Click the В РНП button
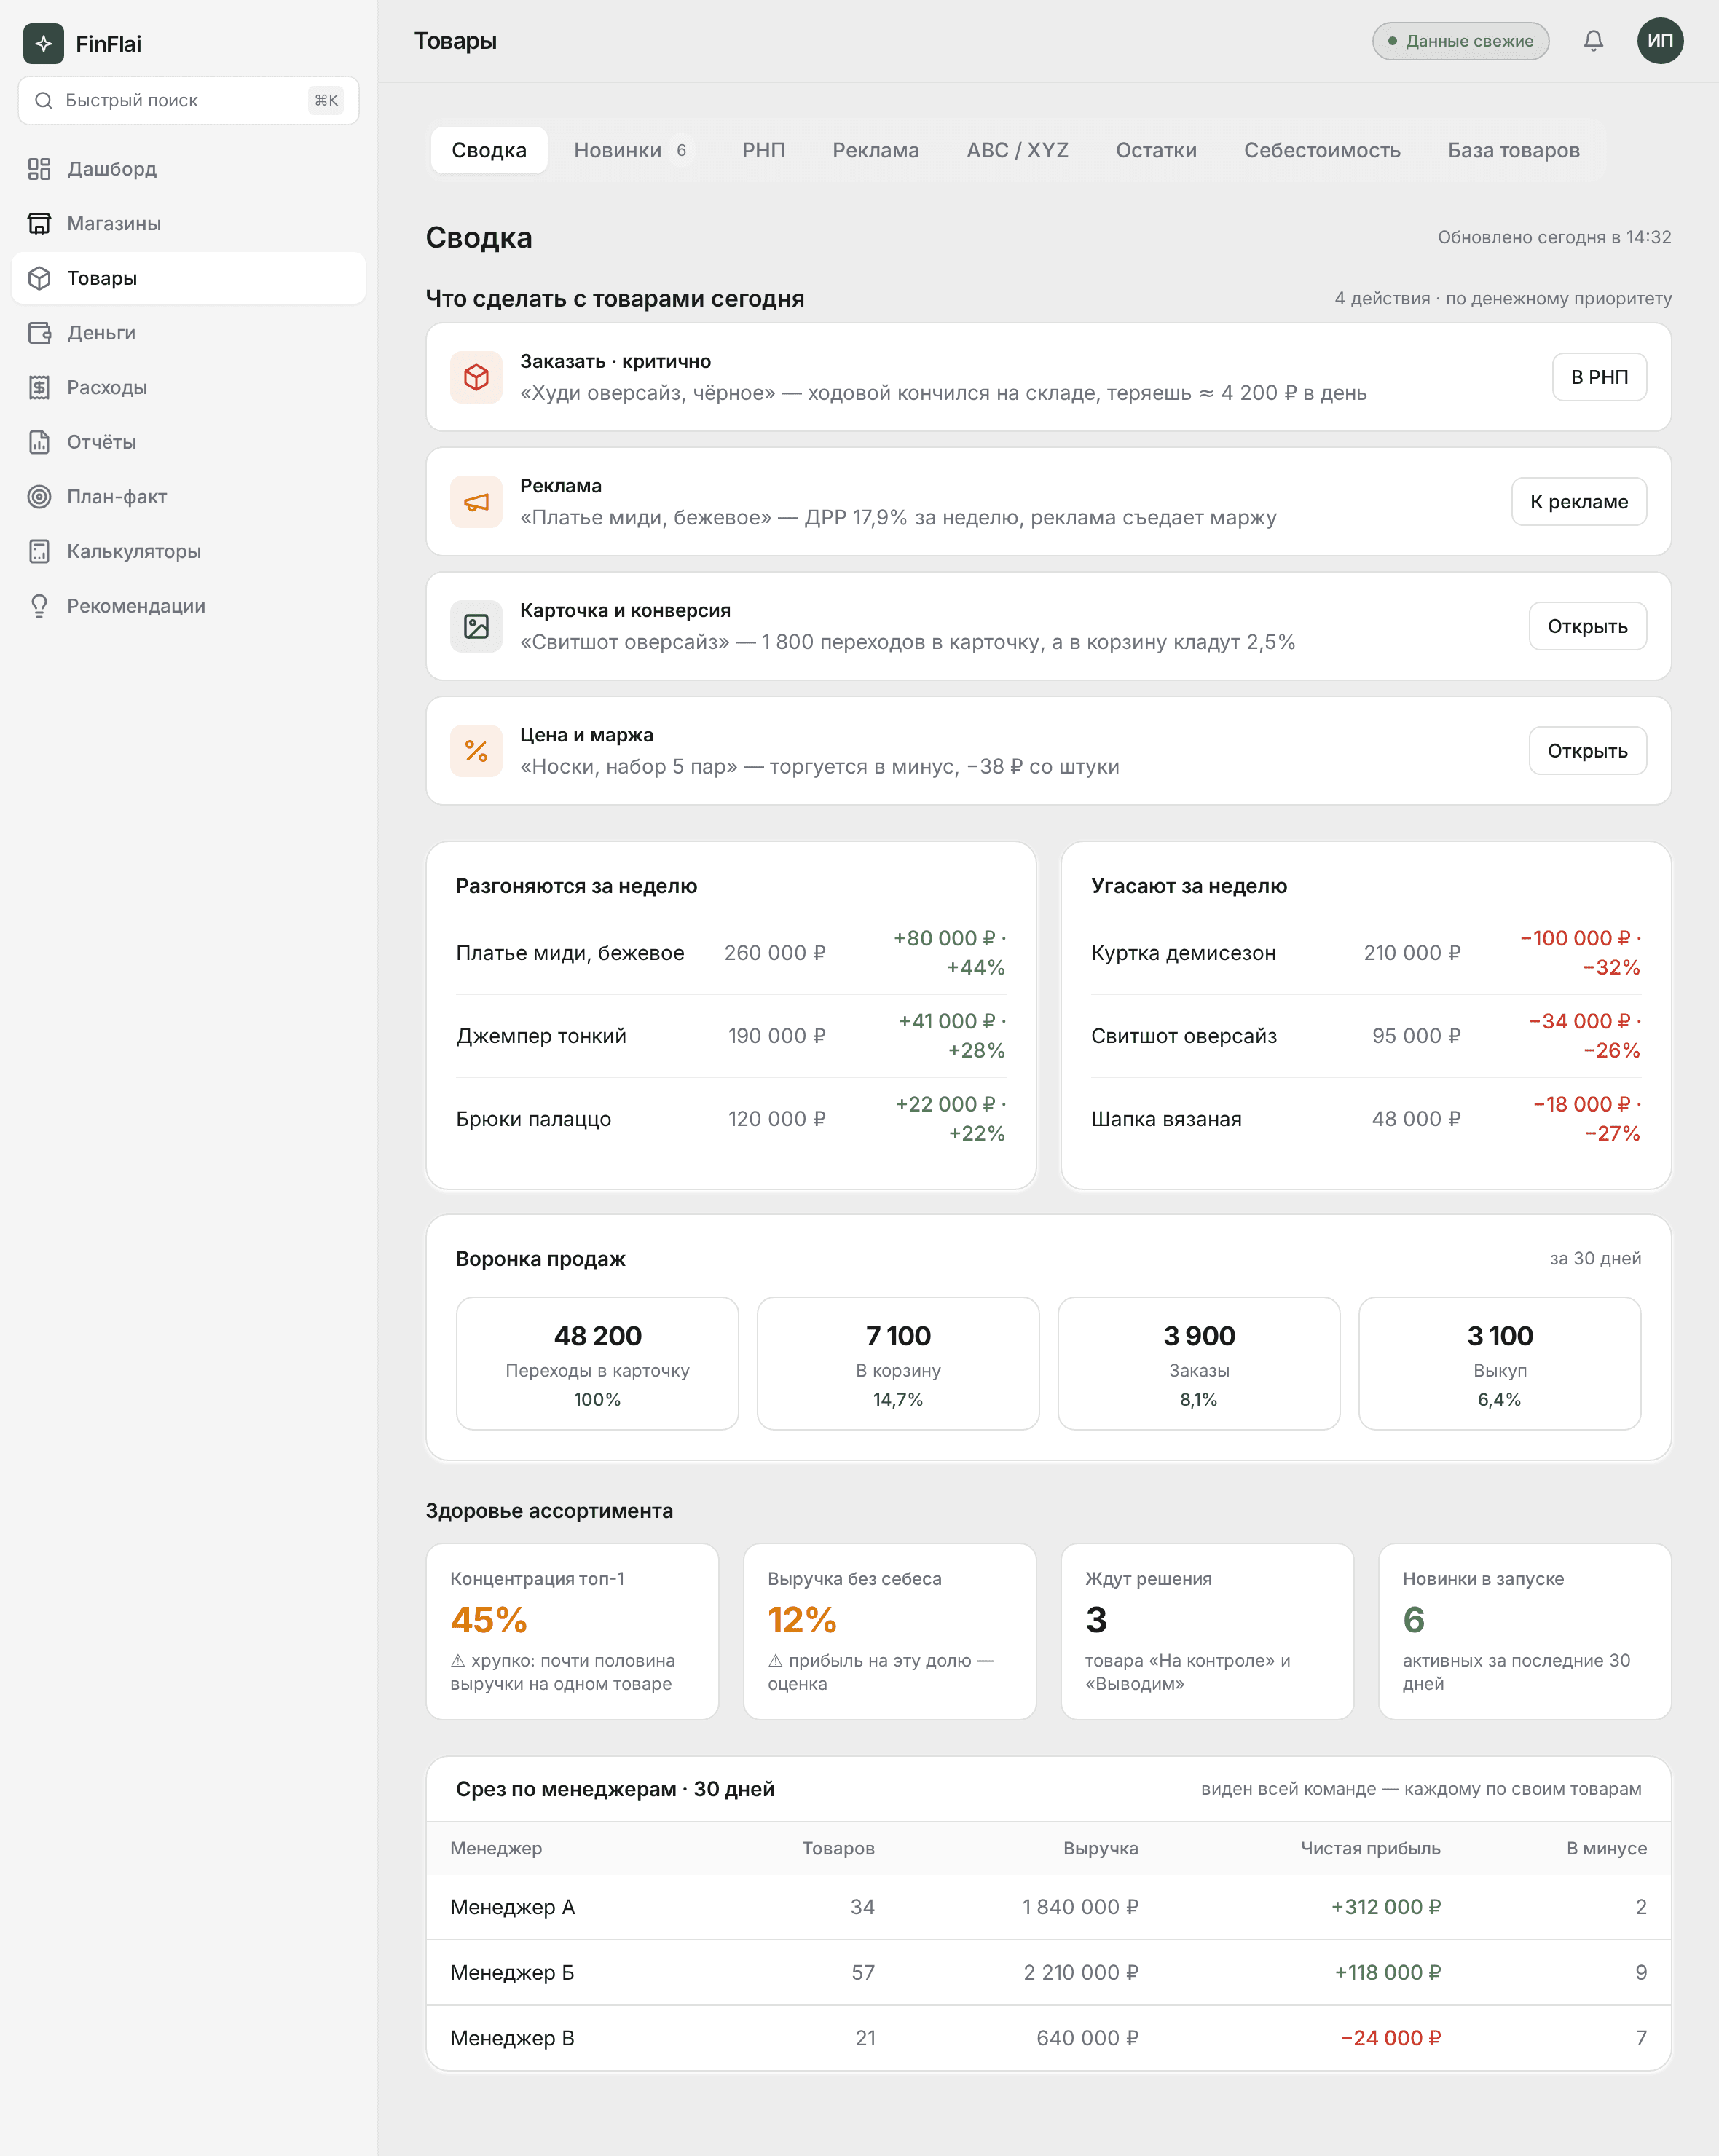Screen dimensions: 1719x2156 pyautogui.click(x=1599, y=377)
